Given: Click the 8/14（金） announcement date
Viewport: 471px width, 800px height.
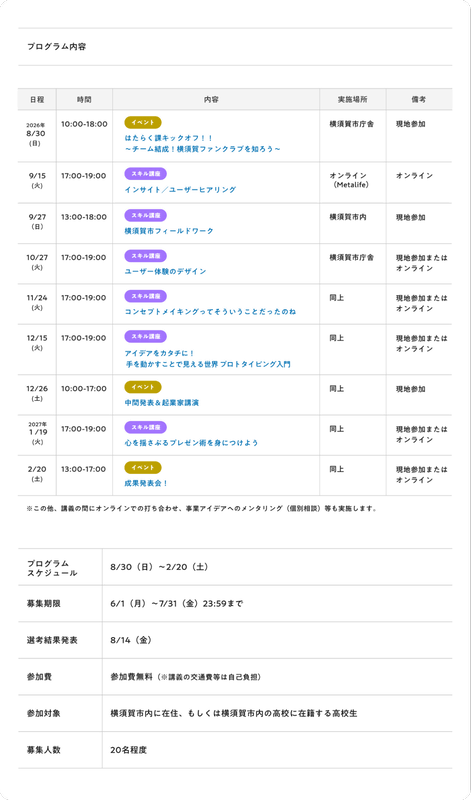Looking at the screenshot, I should [x=131, y=640].
